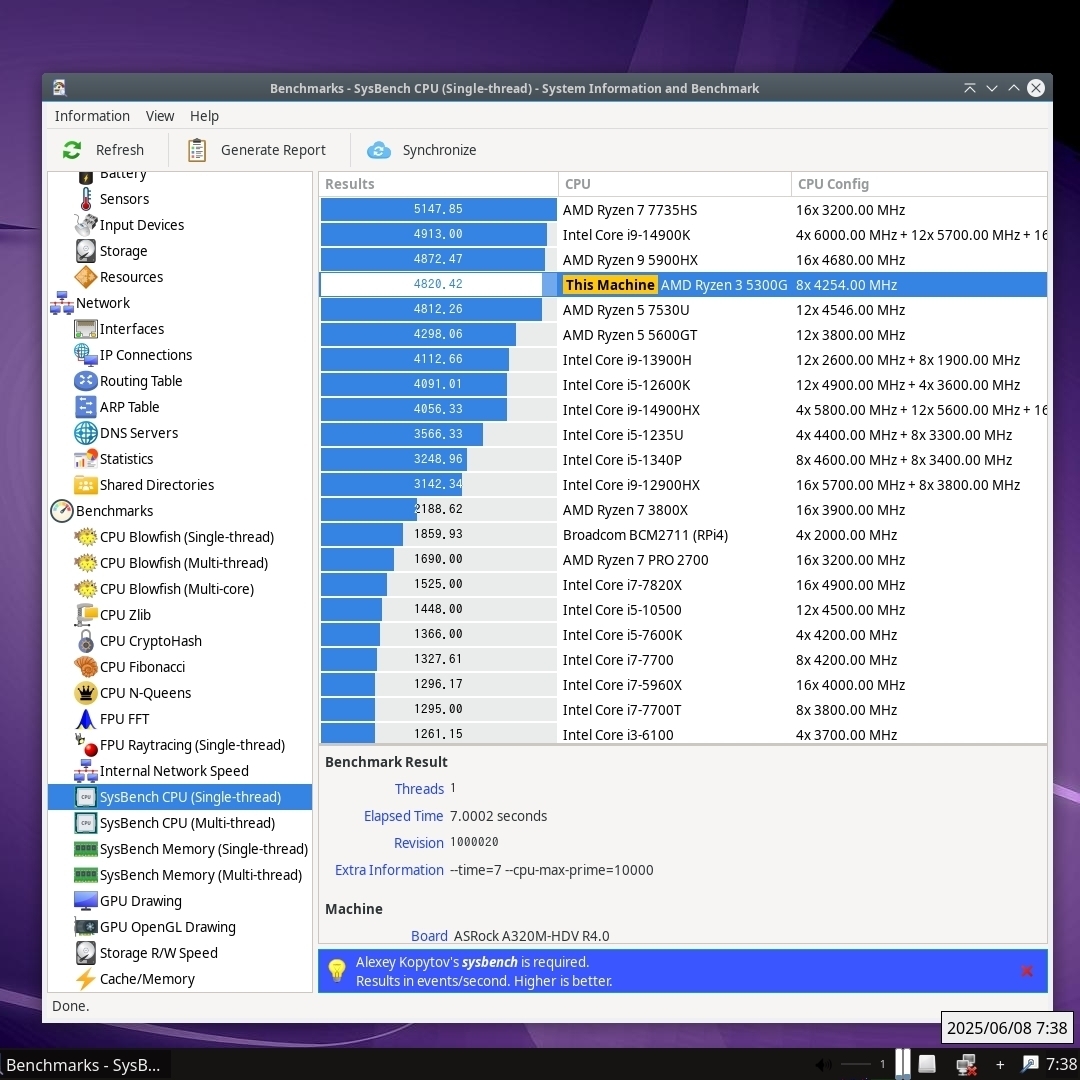Click the Cache/Memory lightning icon
Image resolution: width=1080 pixels, height=1080 pixels.
pyautogui.click(x=85, y=979)
